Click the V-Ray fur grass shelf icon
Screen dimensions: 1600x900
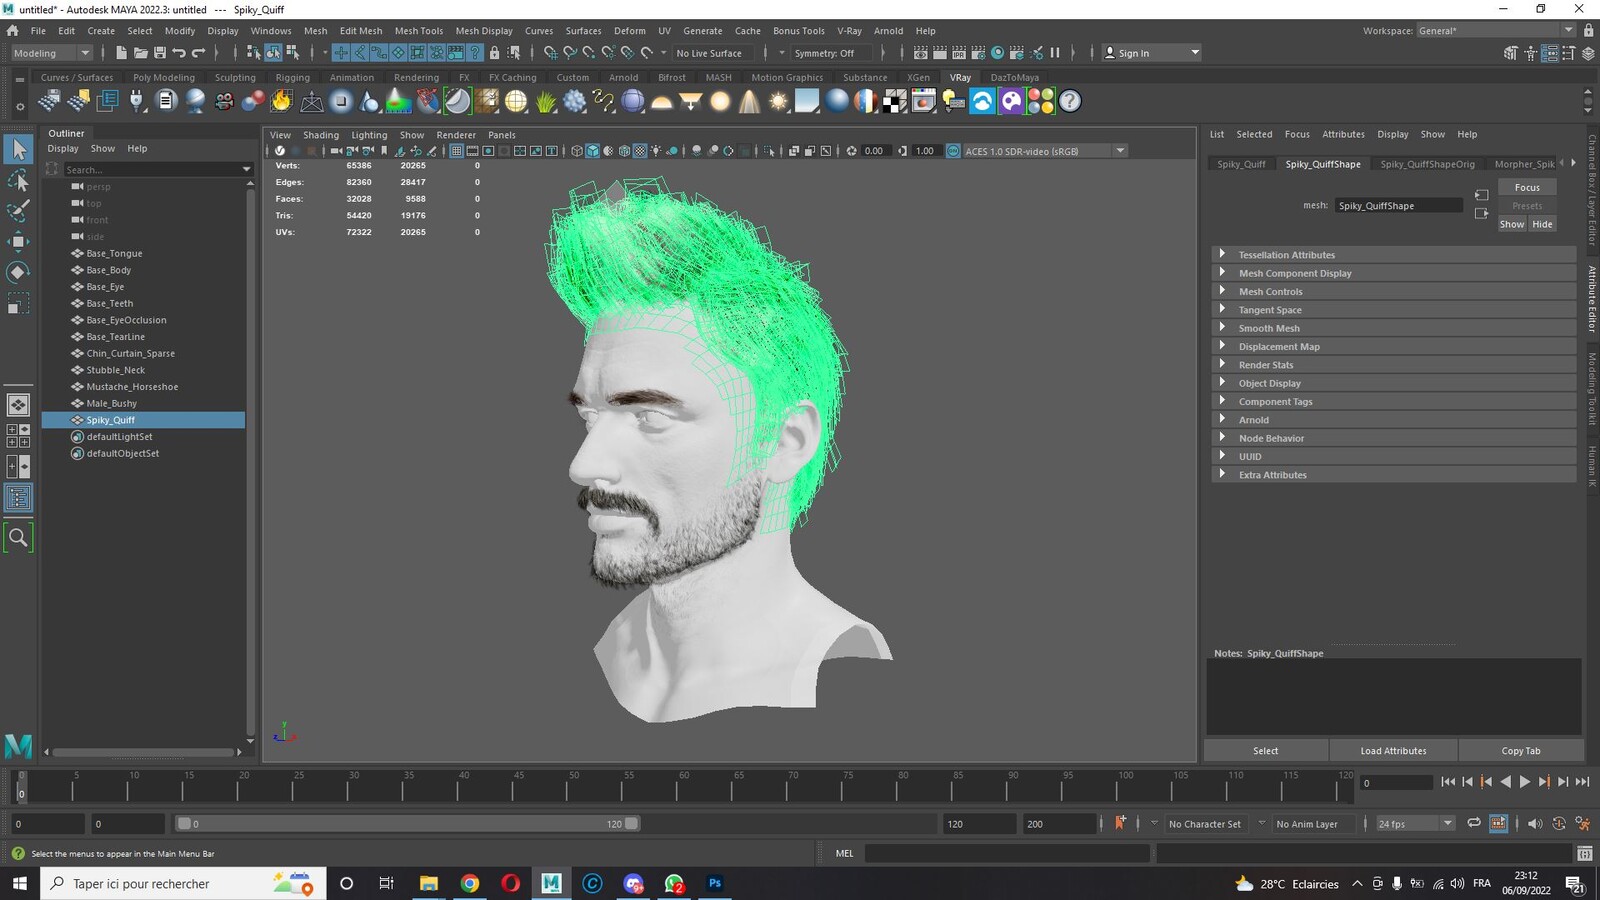[546, 101]
